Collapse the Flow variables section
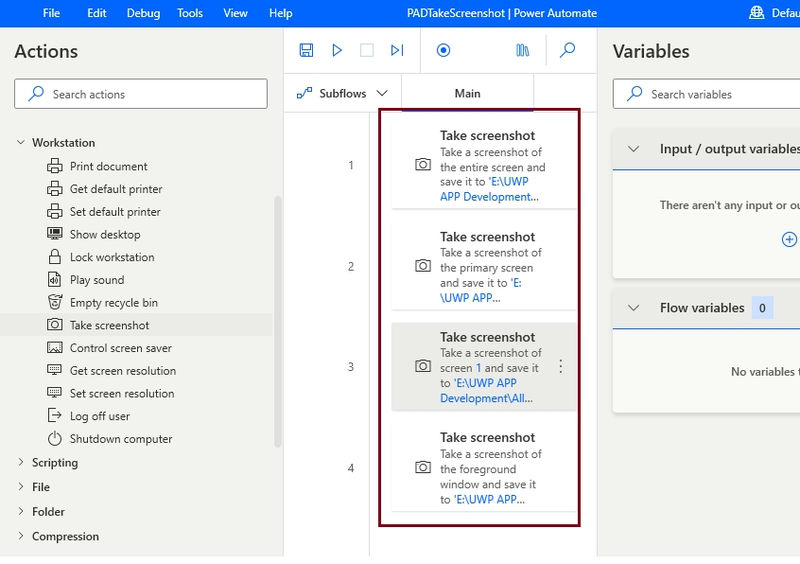This screenshot has width=800, height=564. (633, 308)
